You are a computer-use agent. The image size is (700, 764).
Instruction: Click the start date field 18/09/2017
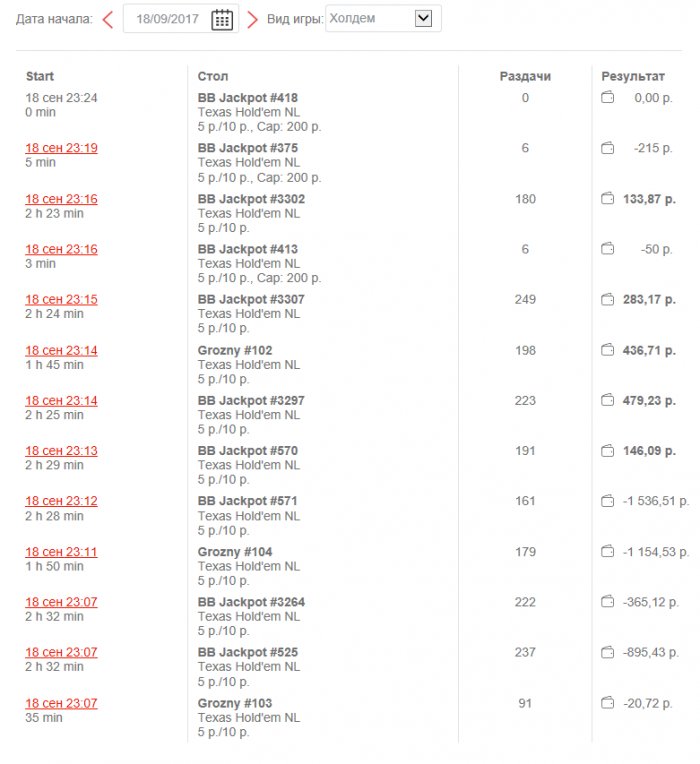(x=166, y=19)
